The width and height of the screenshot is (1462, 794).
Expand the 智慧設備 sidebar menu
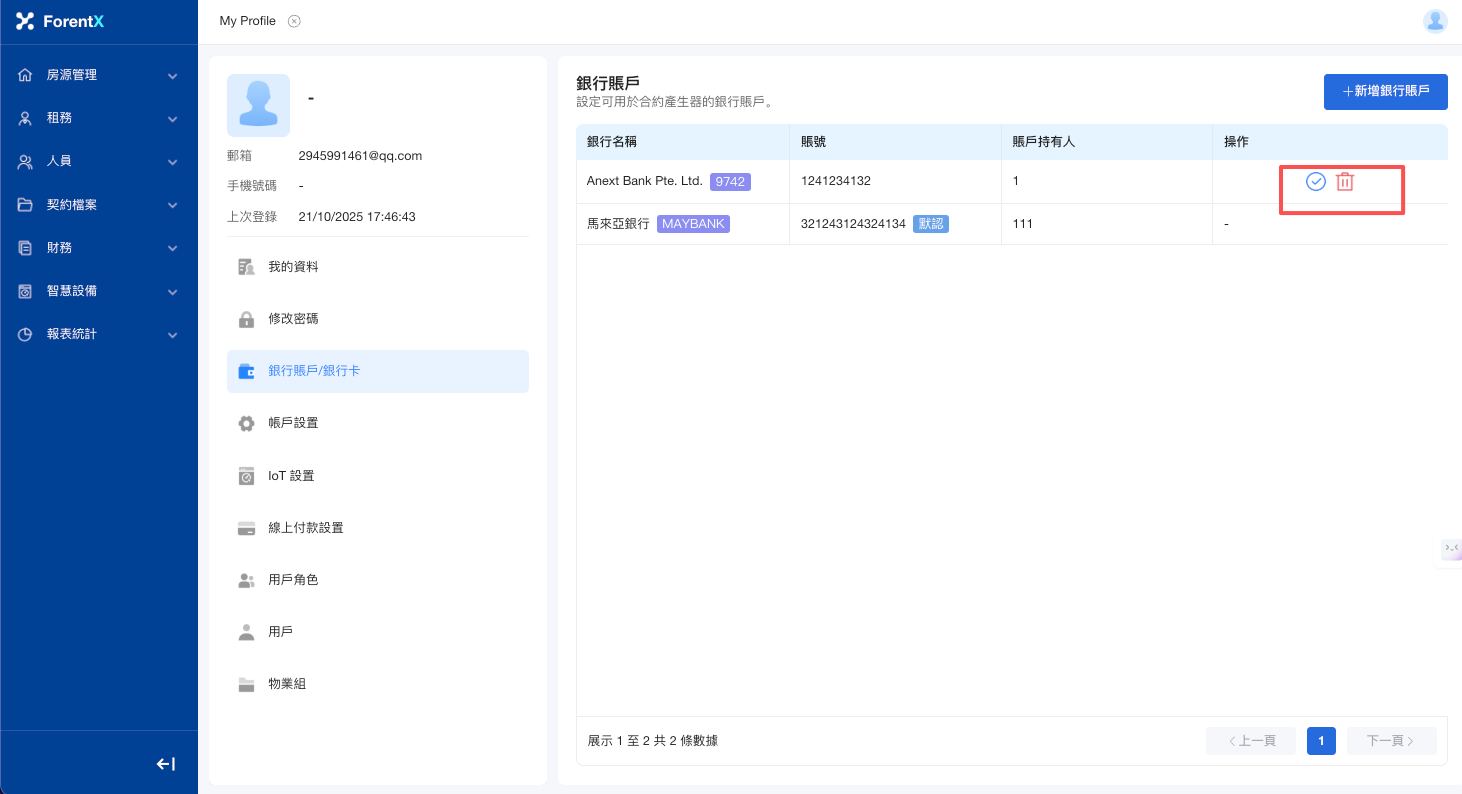click(x=98, y=291)
